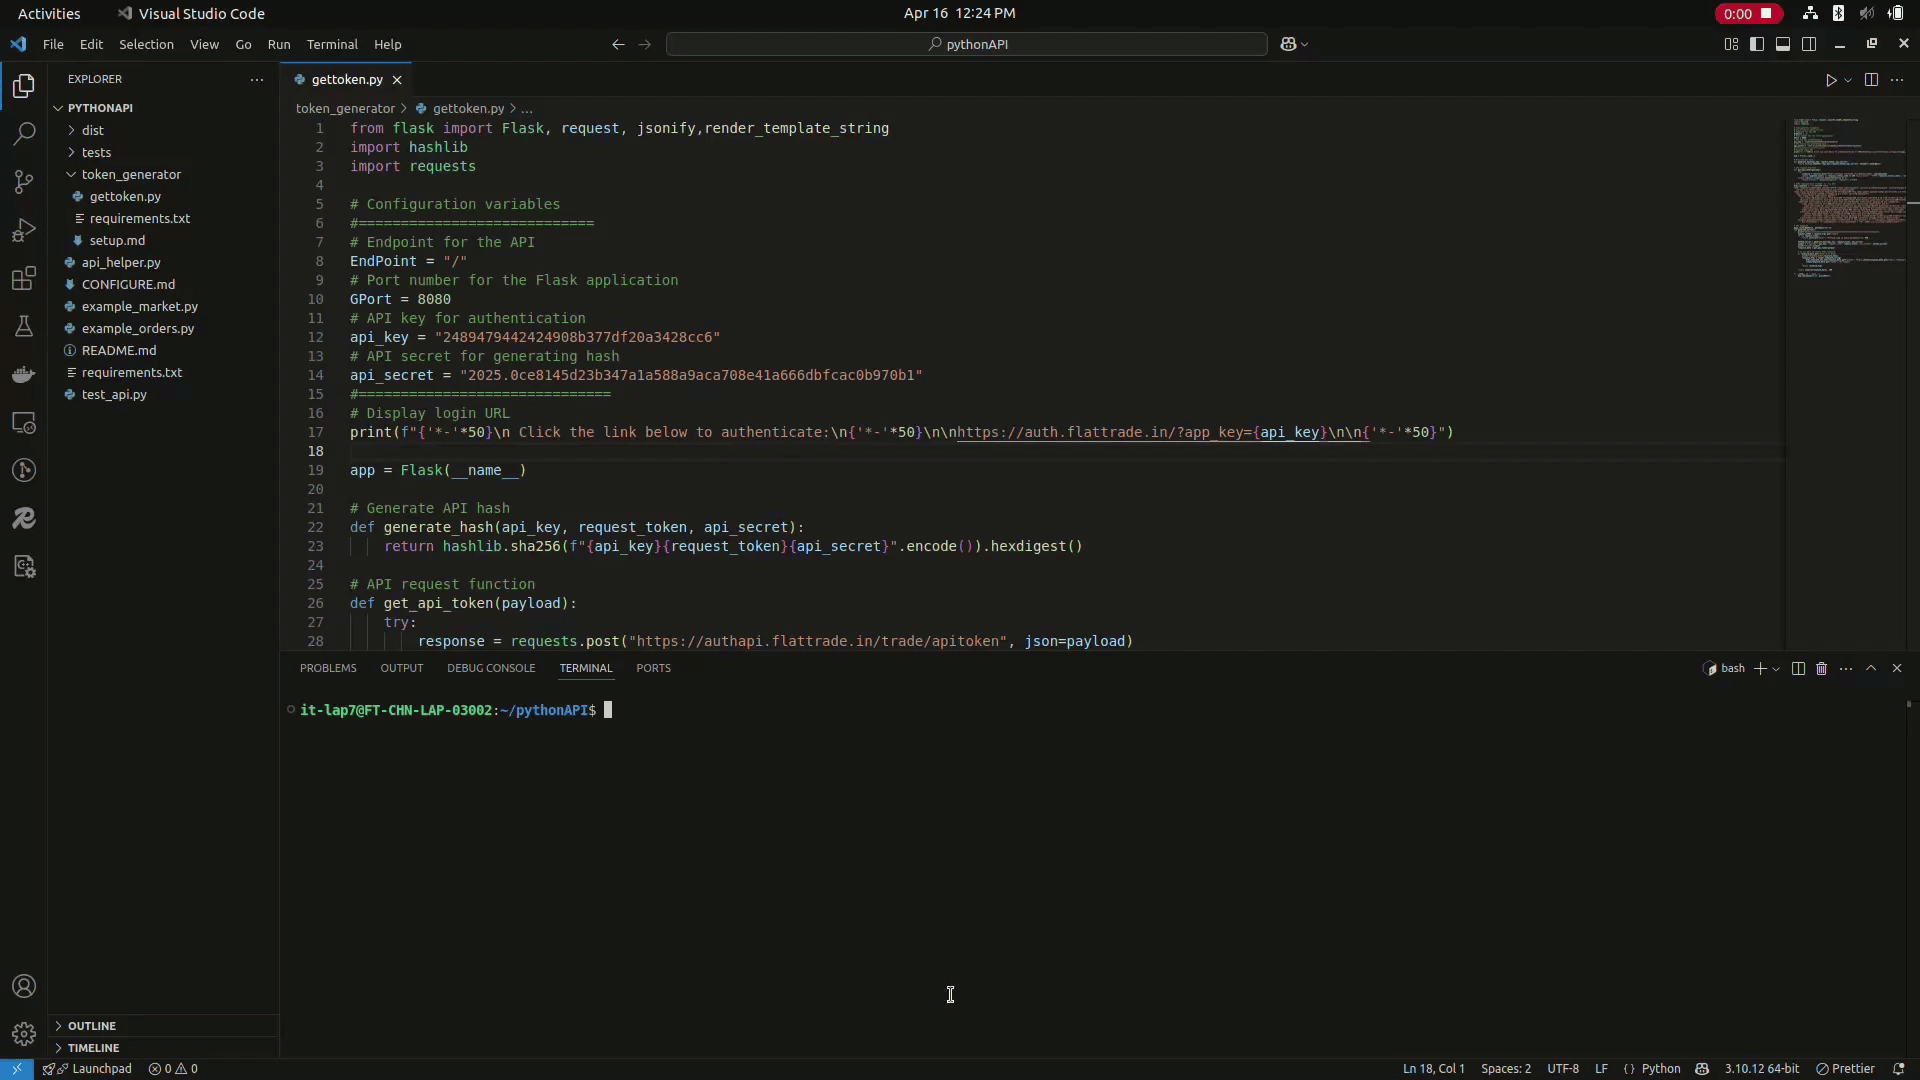
Task: Click the muted volume system icon
Action: [1867, 13]
